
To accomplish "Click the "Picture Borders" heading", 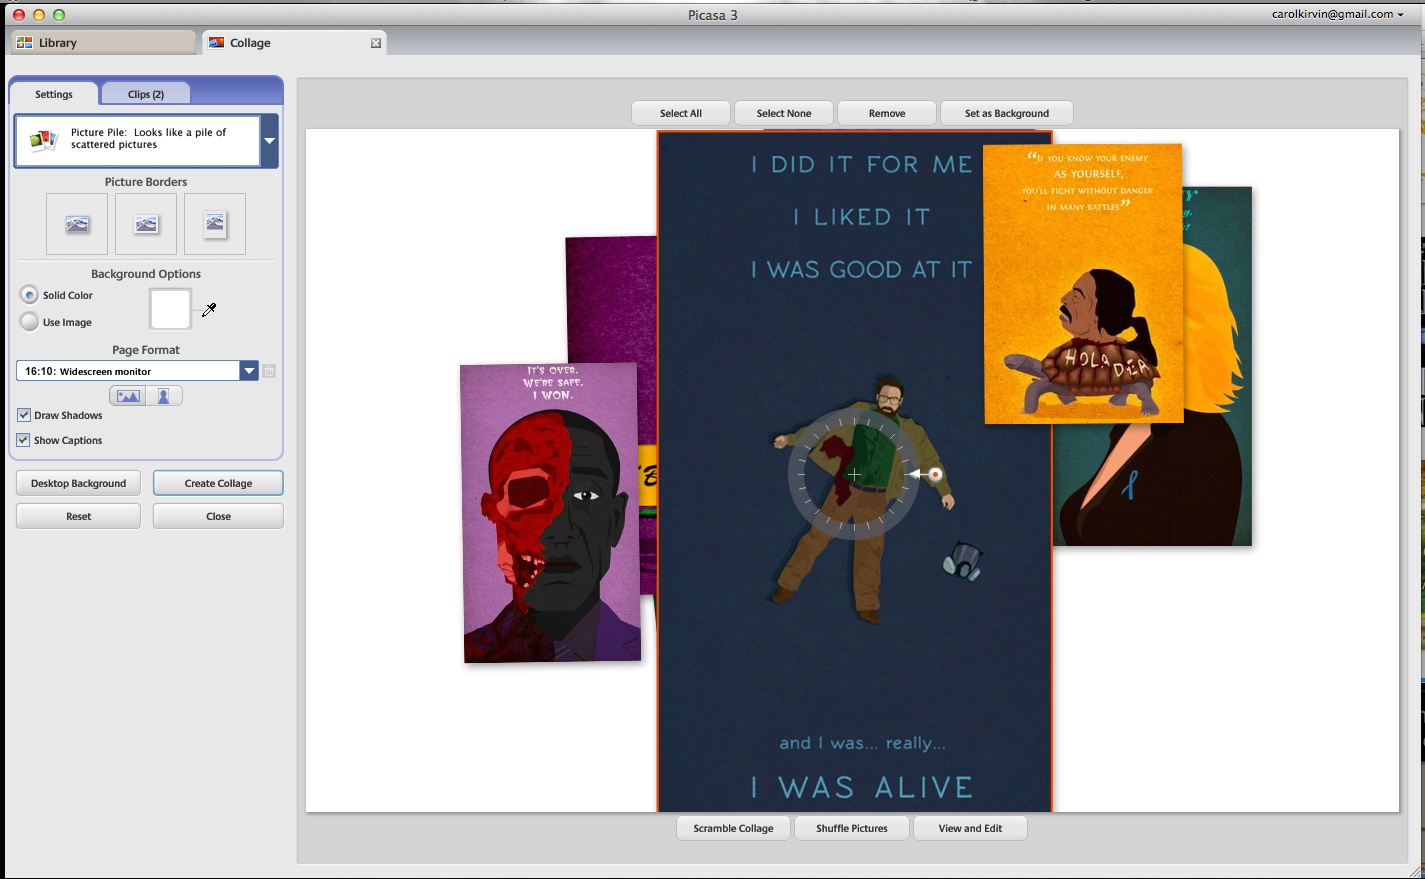I will tap(146, 182).
